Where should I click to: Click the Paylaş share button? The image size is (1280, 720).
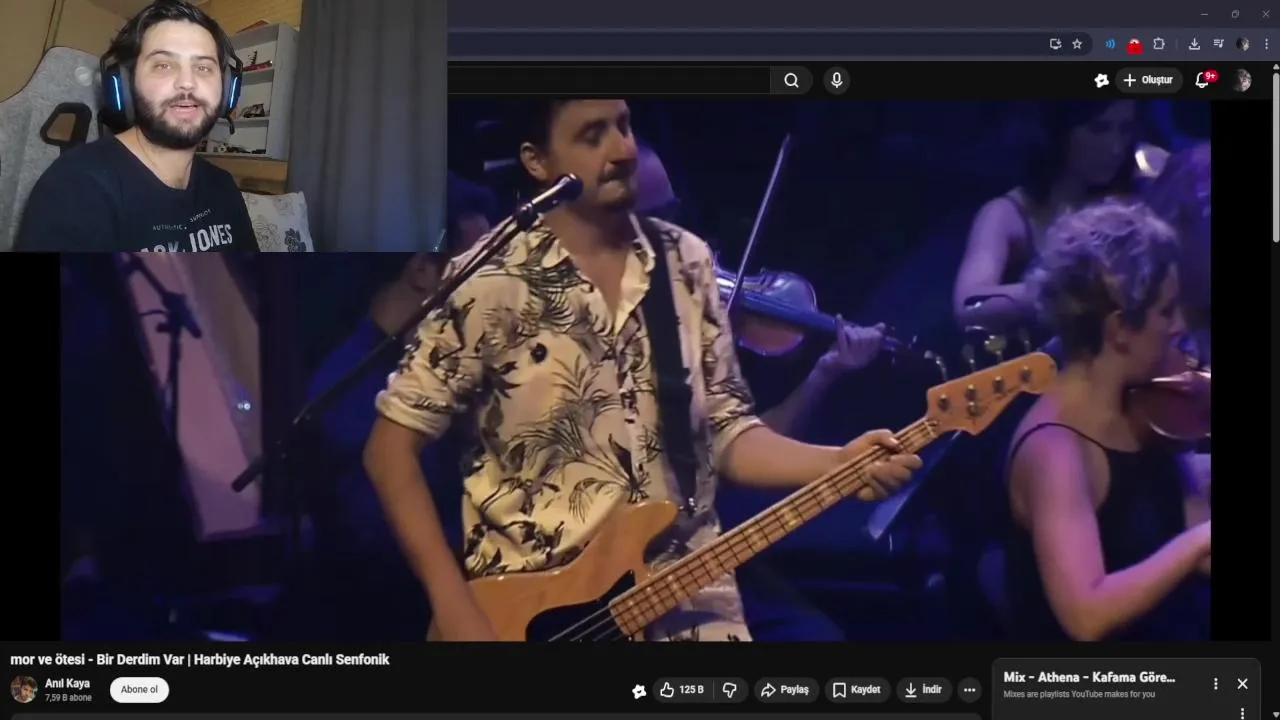[785, 690]
